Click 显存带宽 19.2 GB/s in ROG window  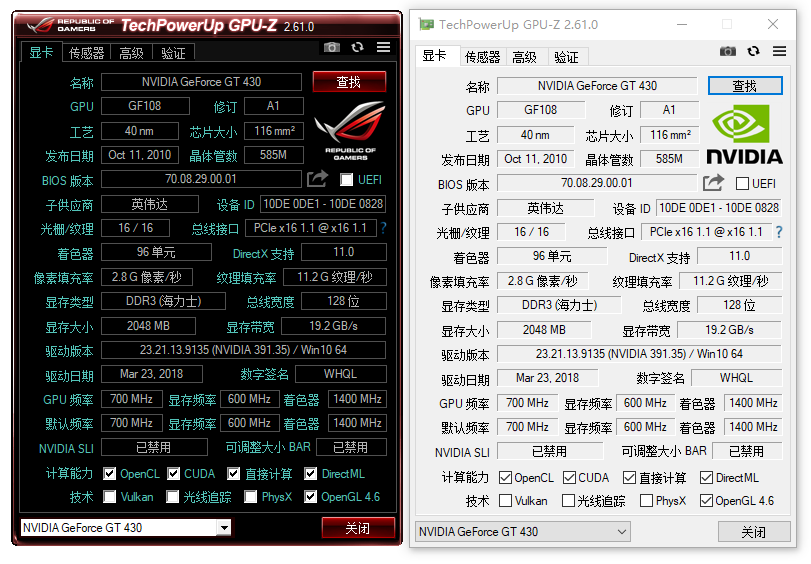[334, 326]
